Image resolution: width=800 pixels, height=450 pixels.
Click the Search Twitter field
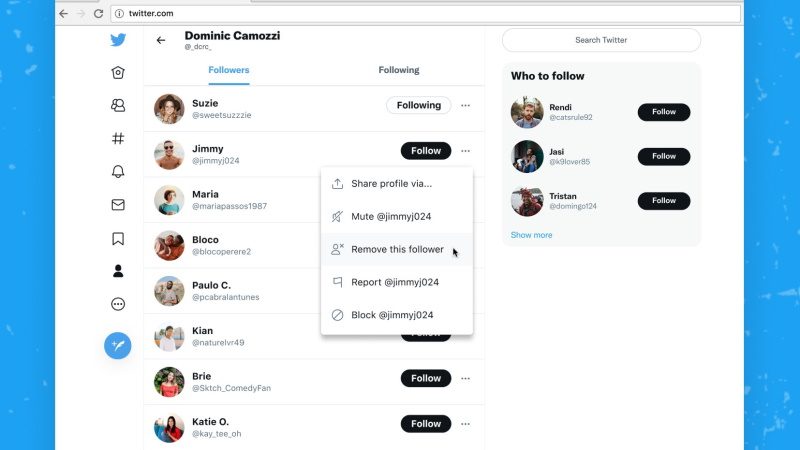(601, 40)
